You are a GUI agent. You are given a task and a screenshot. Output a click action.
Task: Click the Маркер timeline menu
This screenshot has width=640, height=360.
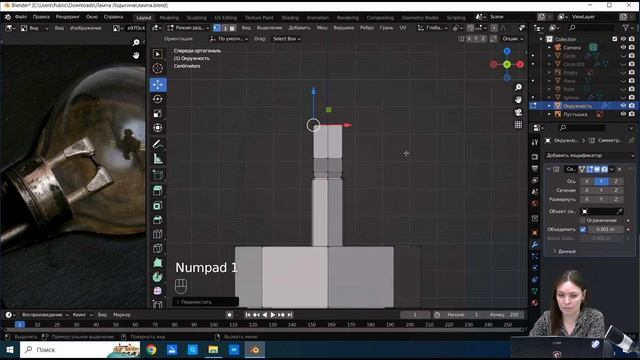(122, 315)
